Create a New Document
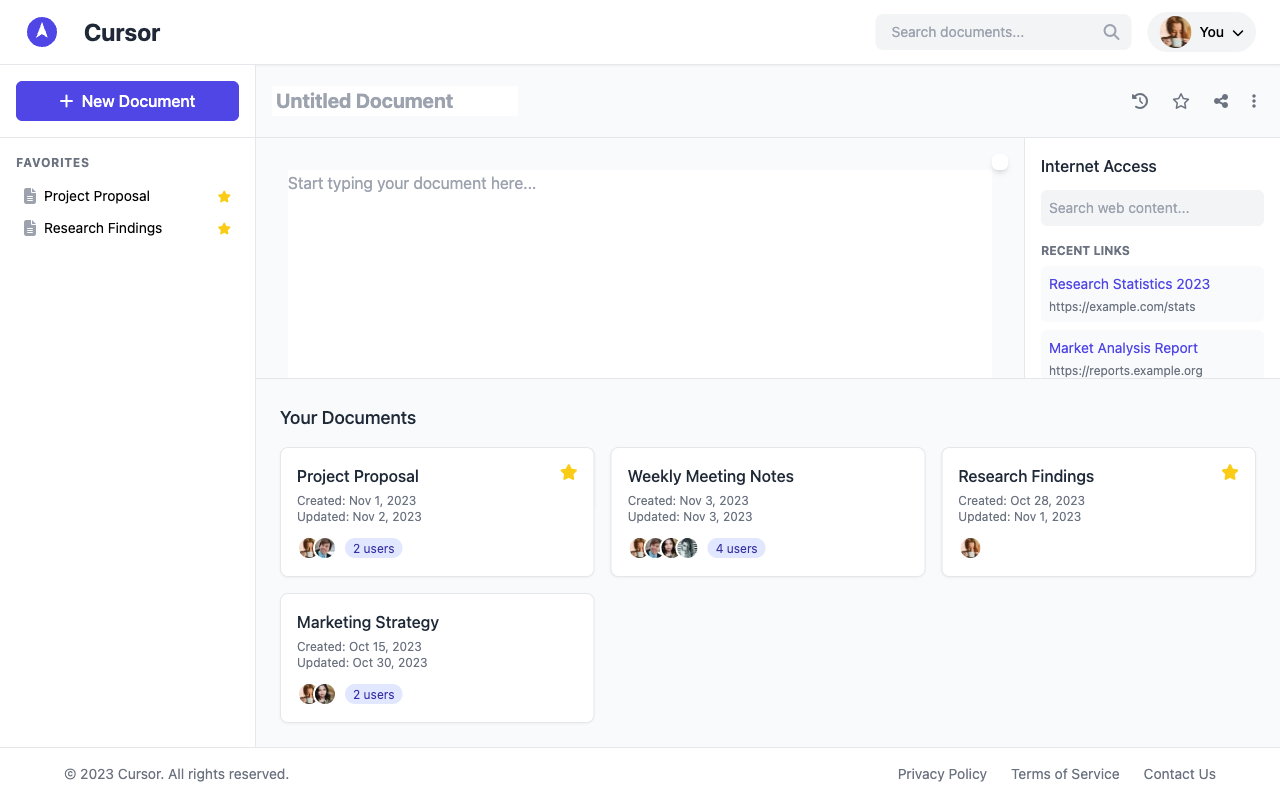This screenshot has height=800, width=1280. pos(127,101)
